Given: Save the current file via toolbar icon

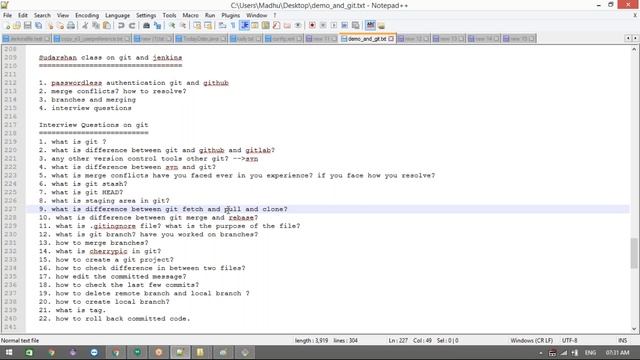Looking at the screenshot, I should click(27, 25).
